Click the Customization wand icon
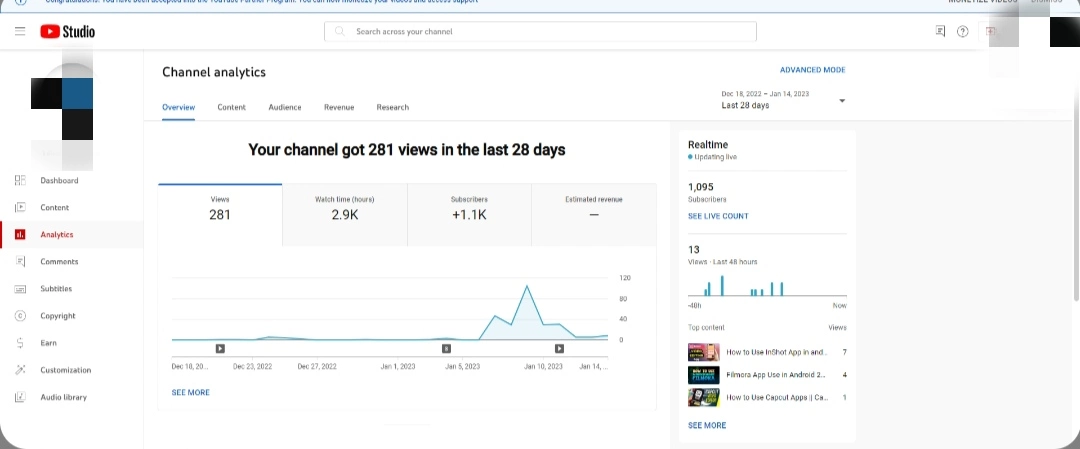This screenshot has width=1080, height=449. [x=20, y=370]
